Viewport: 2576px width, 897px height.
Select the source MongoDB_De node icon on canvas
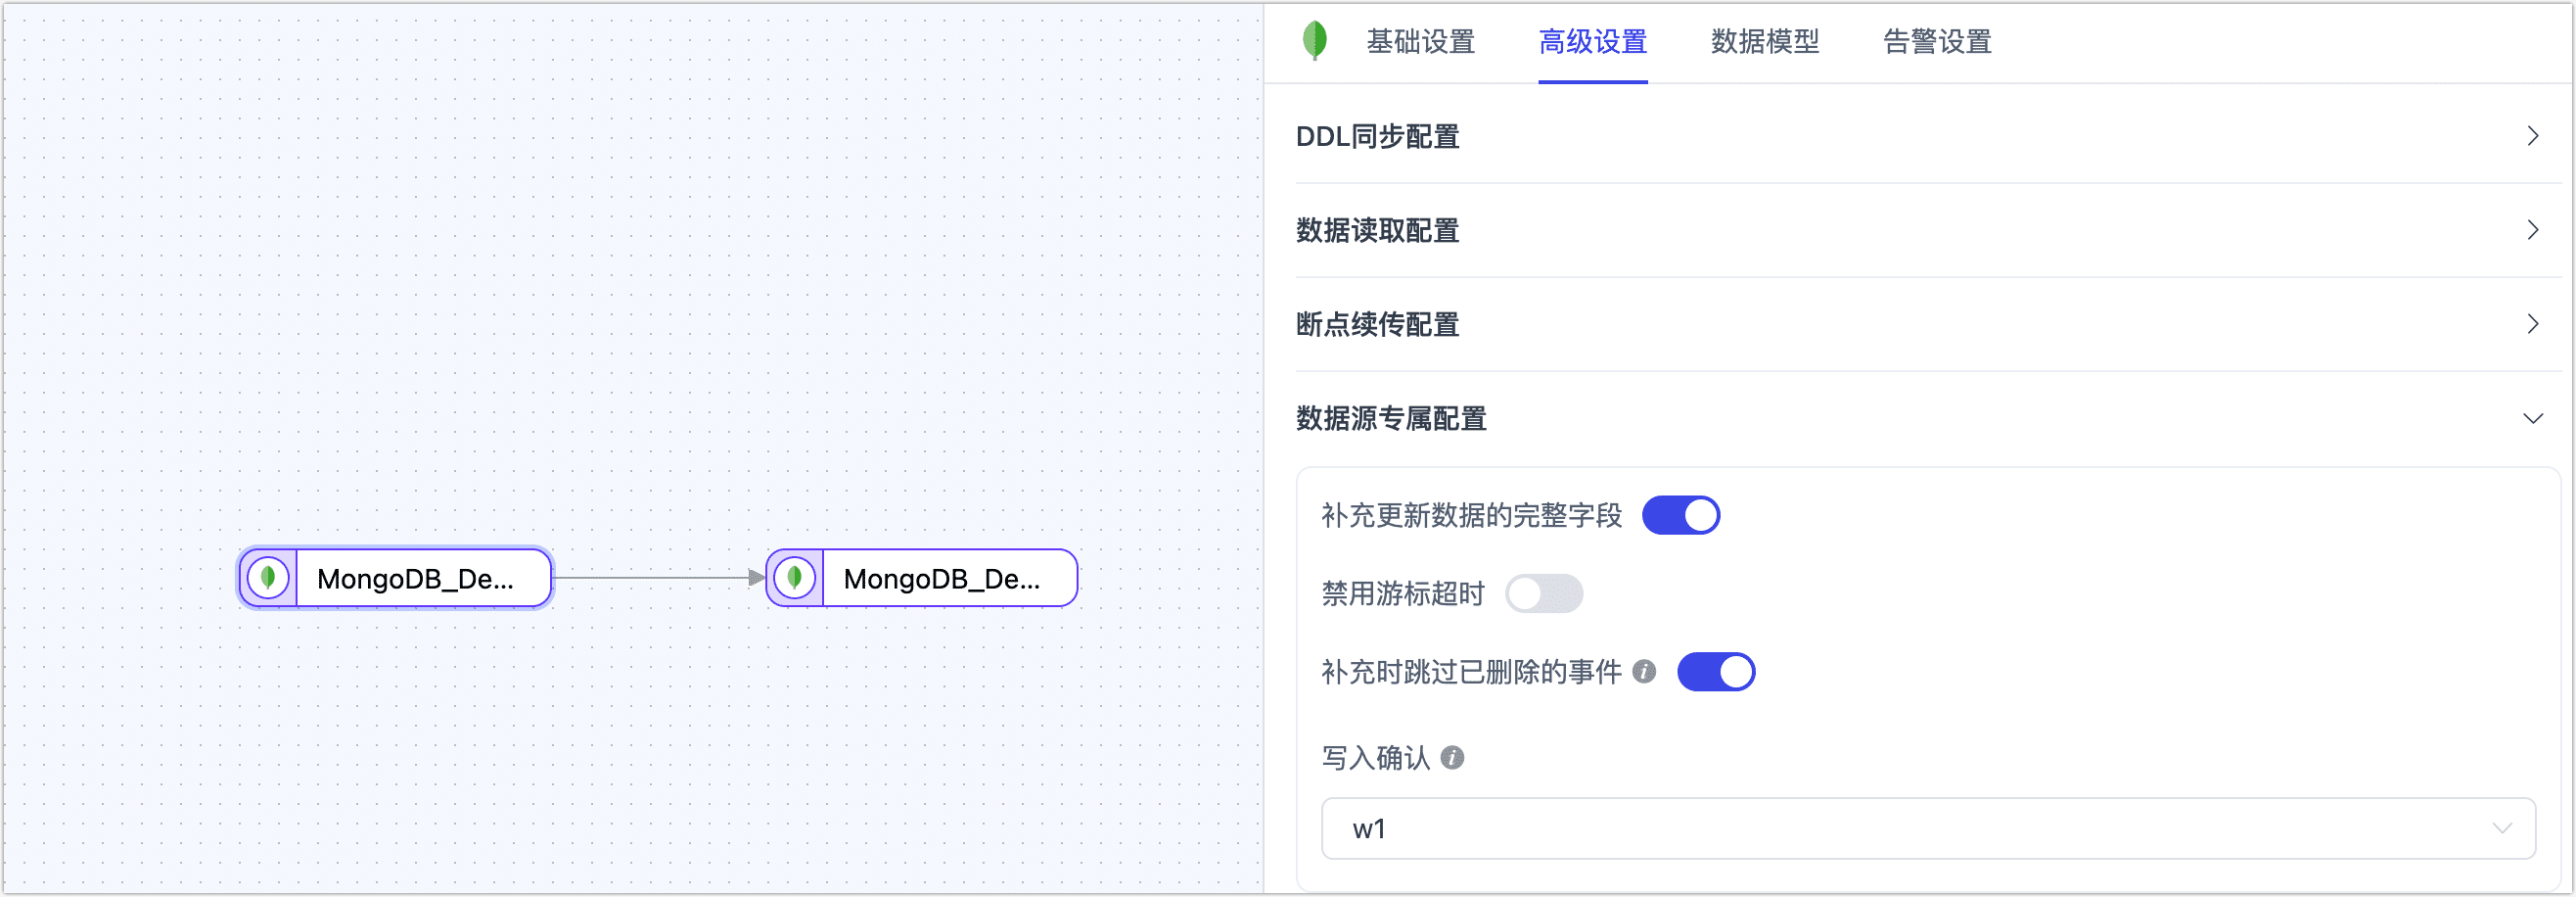point(268,578)
